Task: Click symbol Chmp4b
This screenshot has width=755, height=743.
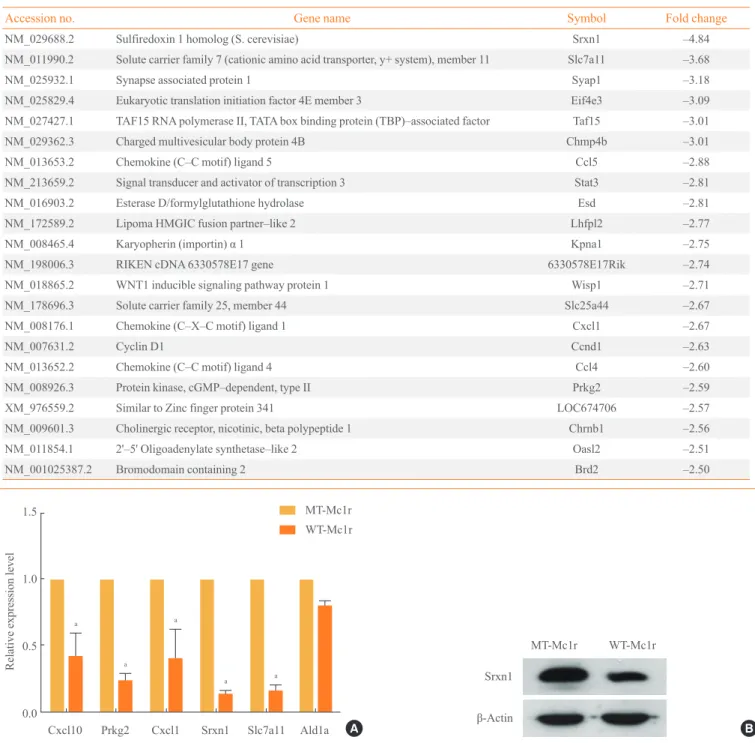Action: pos(586,142)
